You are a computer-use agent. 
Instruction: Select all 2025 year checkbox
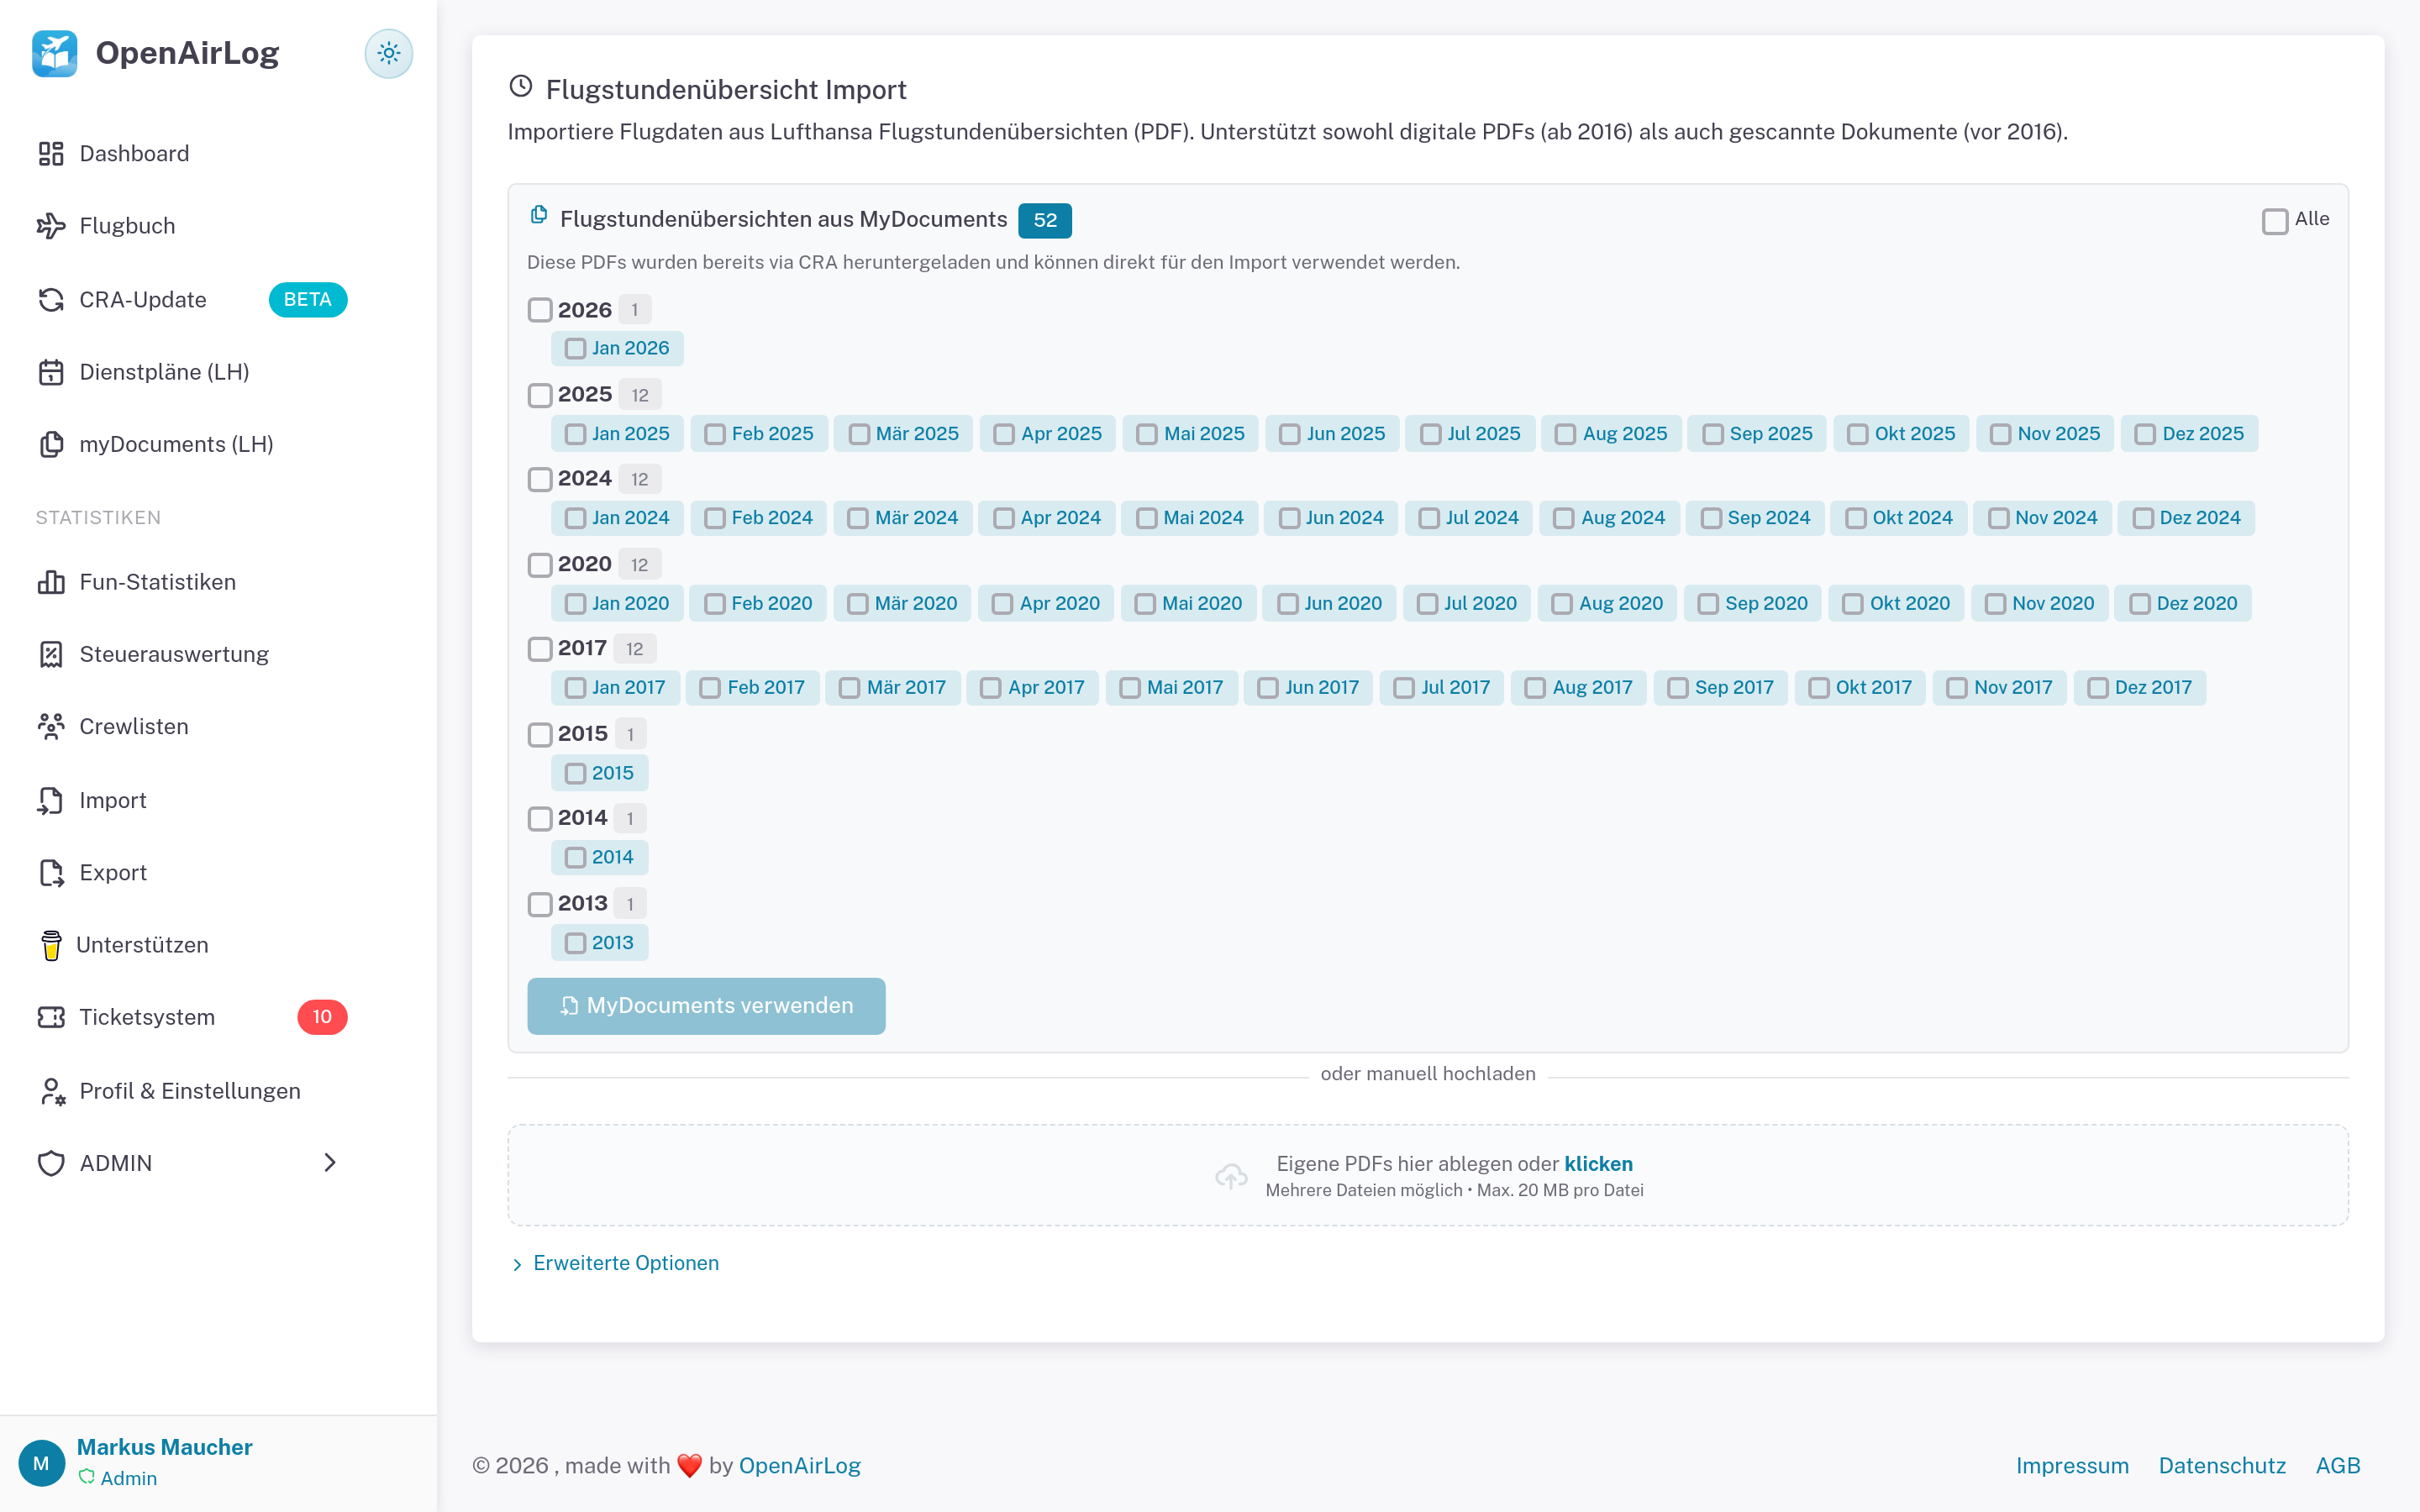(540, 395)
